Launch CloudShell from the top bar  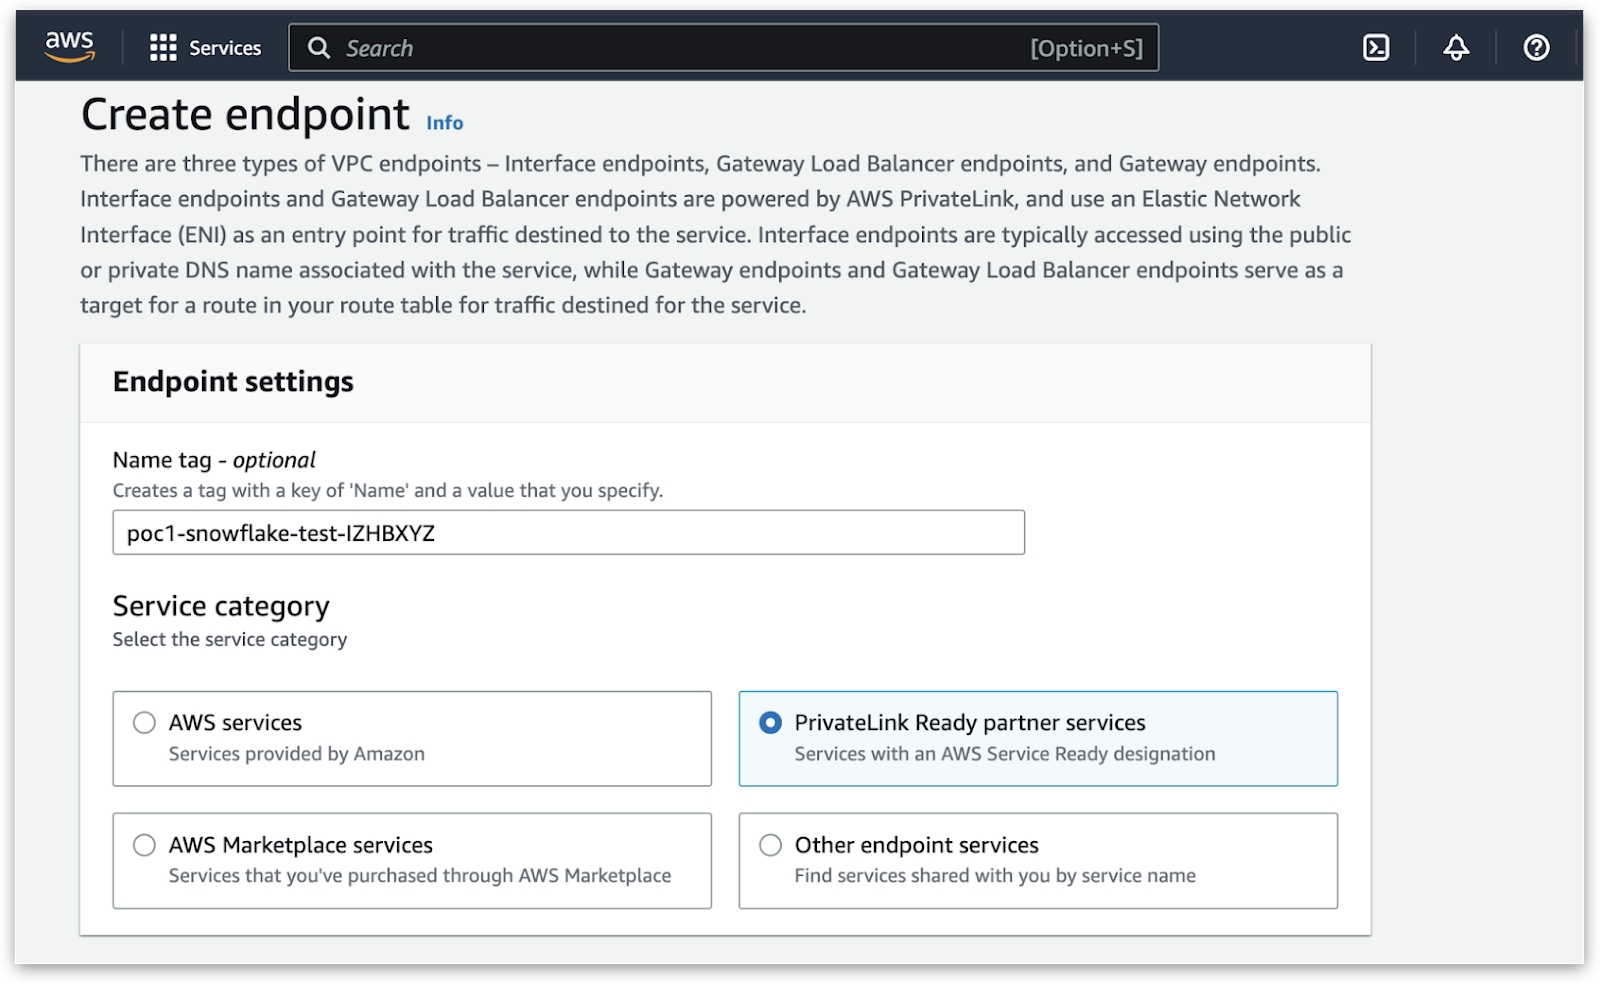1376,48
